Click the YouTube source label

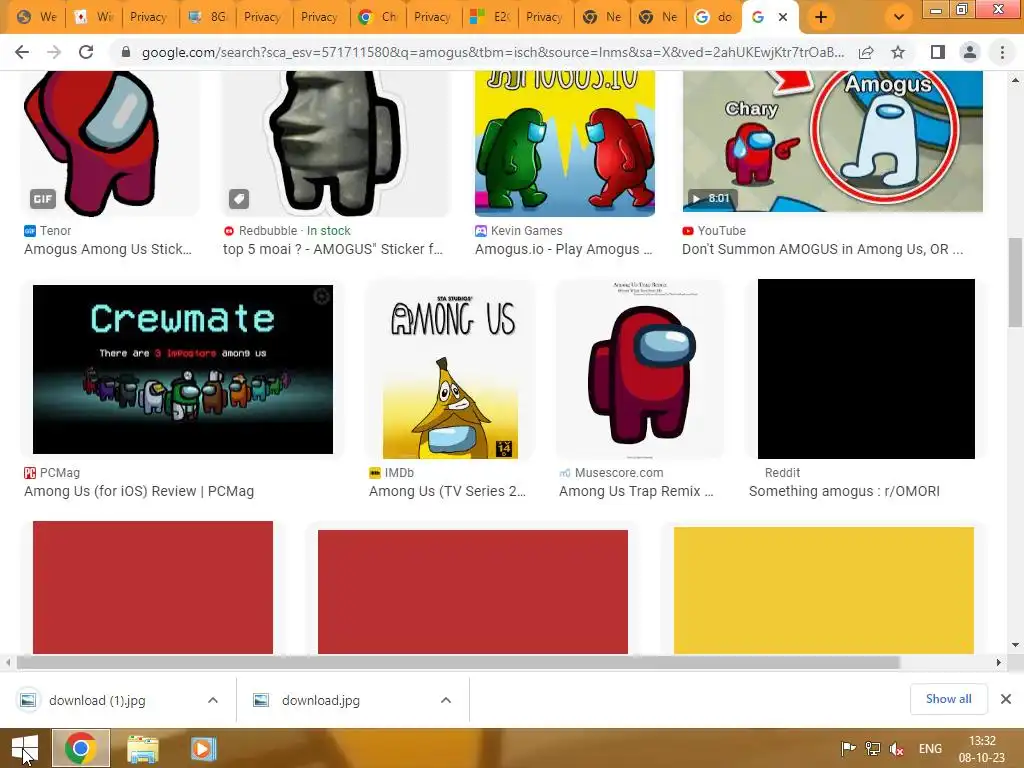714,231
